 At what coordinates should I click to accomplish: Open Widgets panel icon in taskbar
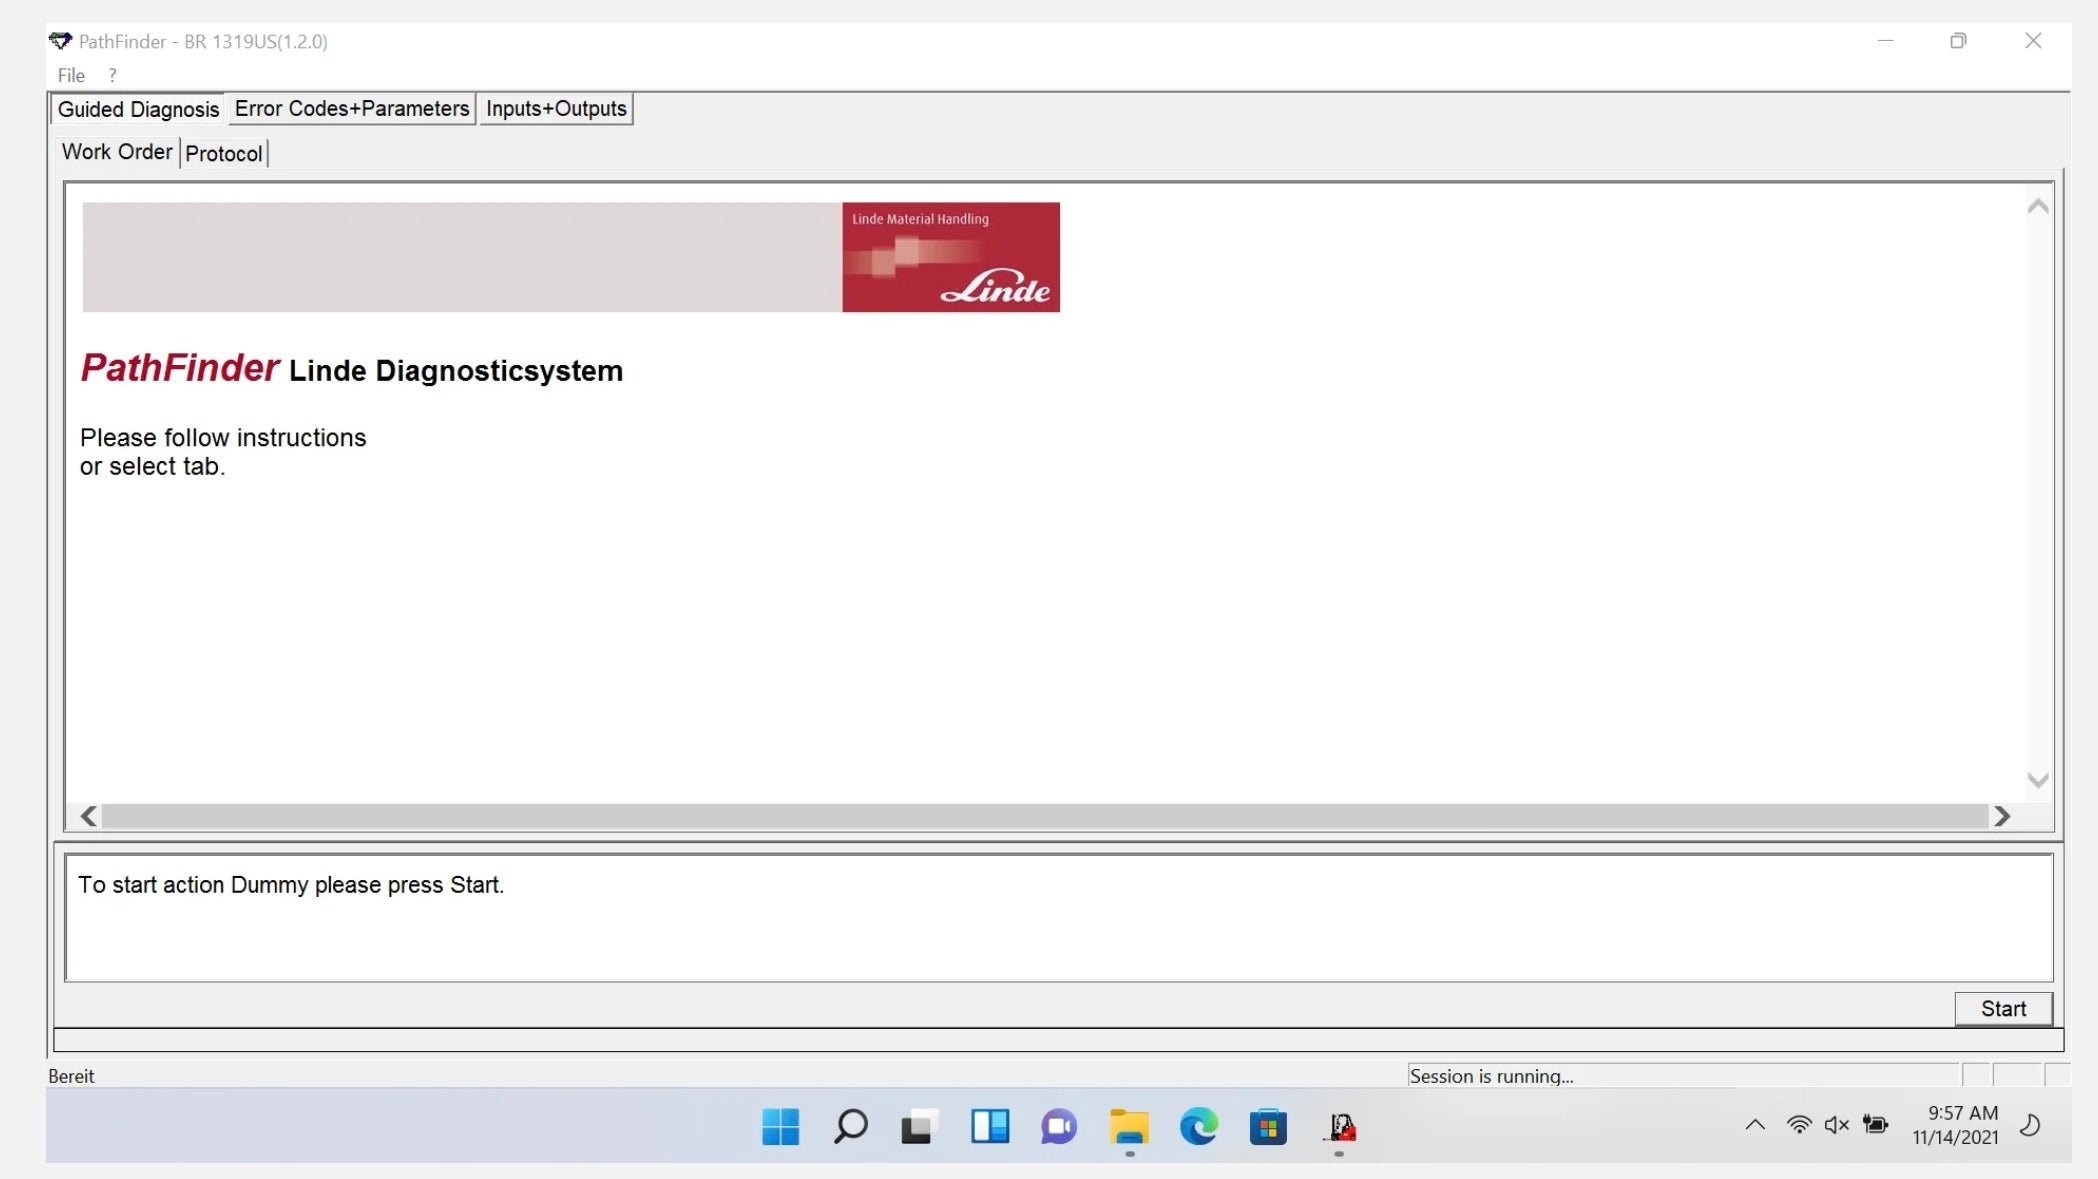click(989, 1127)
